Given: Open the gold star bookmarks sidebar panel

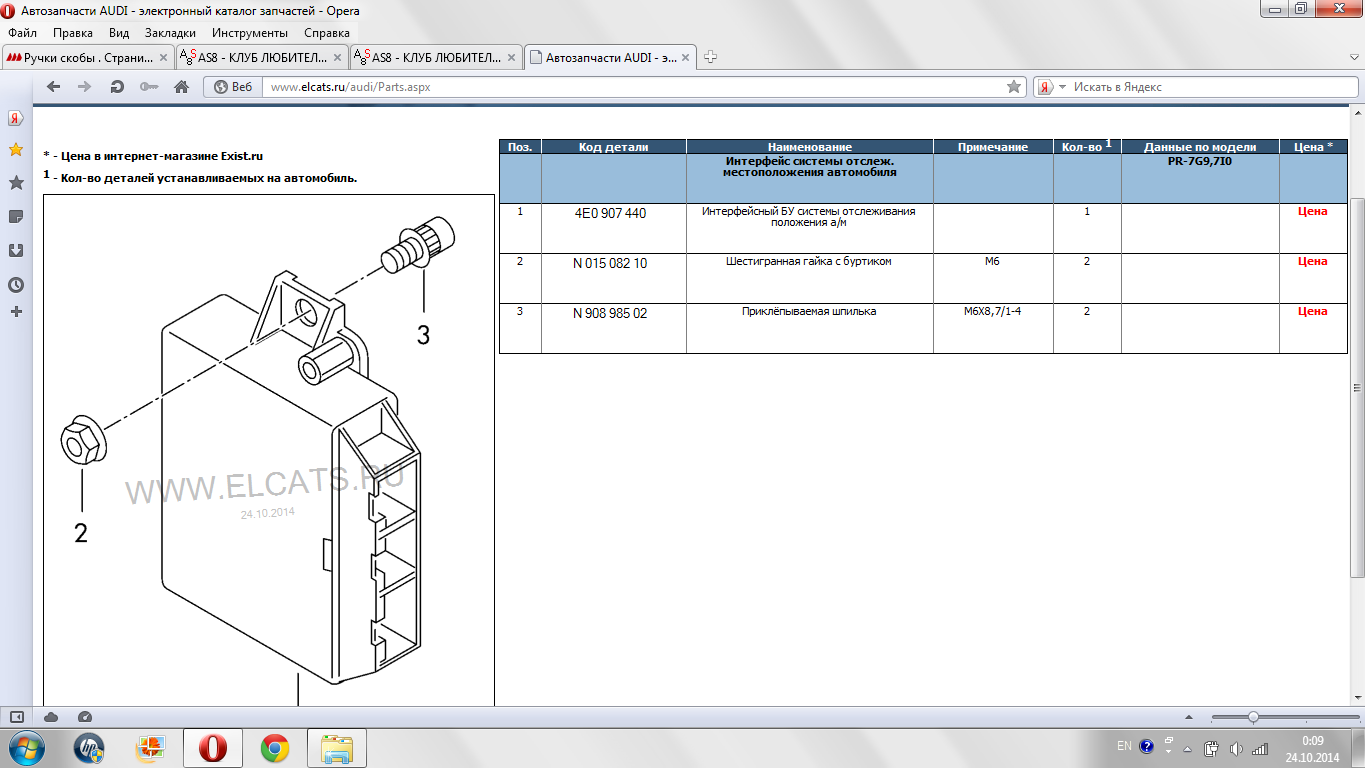Looking at the screenshot, I should coord(16,150).
